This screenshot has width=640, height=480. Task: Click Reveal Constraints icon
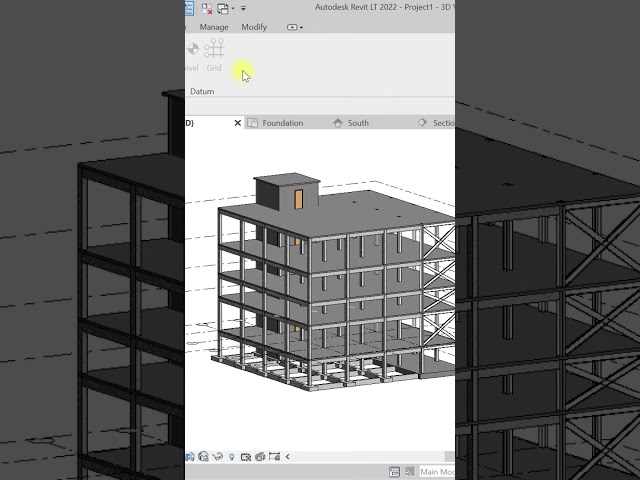click(x=274, y=457)
